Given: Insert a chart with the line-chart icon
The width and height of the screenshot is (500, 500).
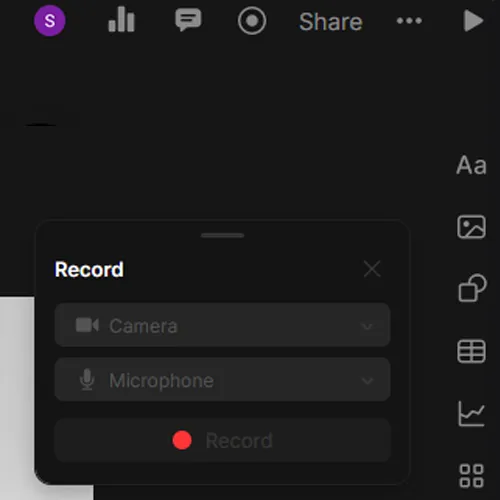Looking at the screenshot, I should pos(471,414).
